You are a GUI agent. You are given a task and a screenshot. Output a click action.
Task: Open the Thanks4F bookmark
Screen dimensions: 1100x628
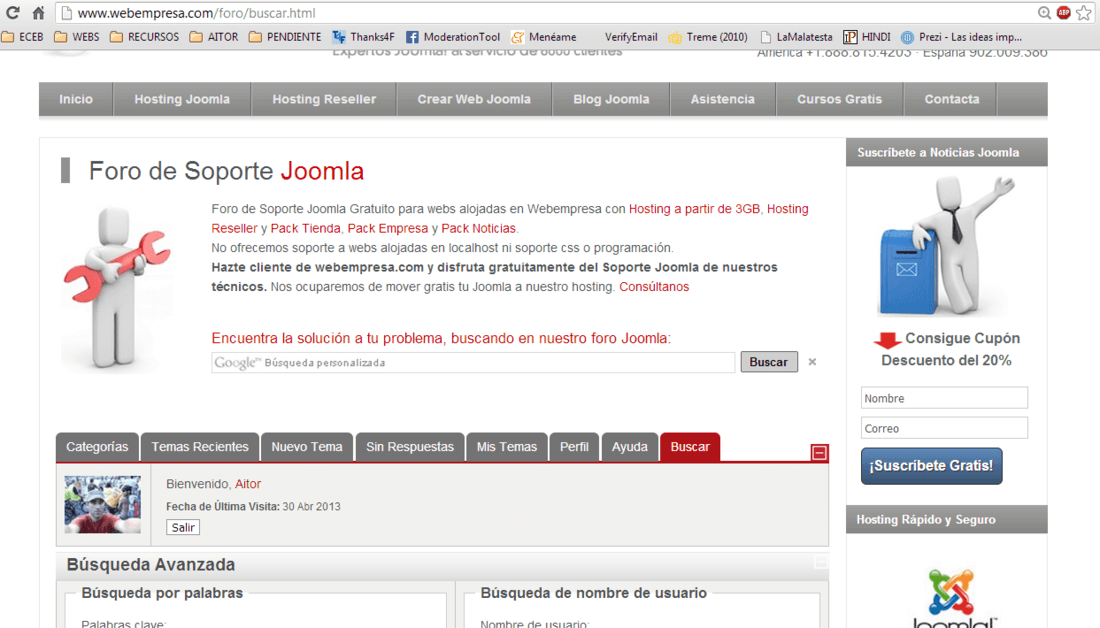[x=363, y=37]
